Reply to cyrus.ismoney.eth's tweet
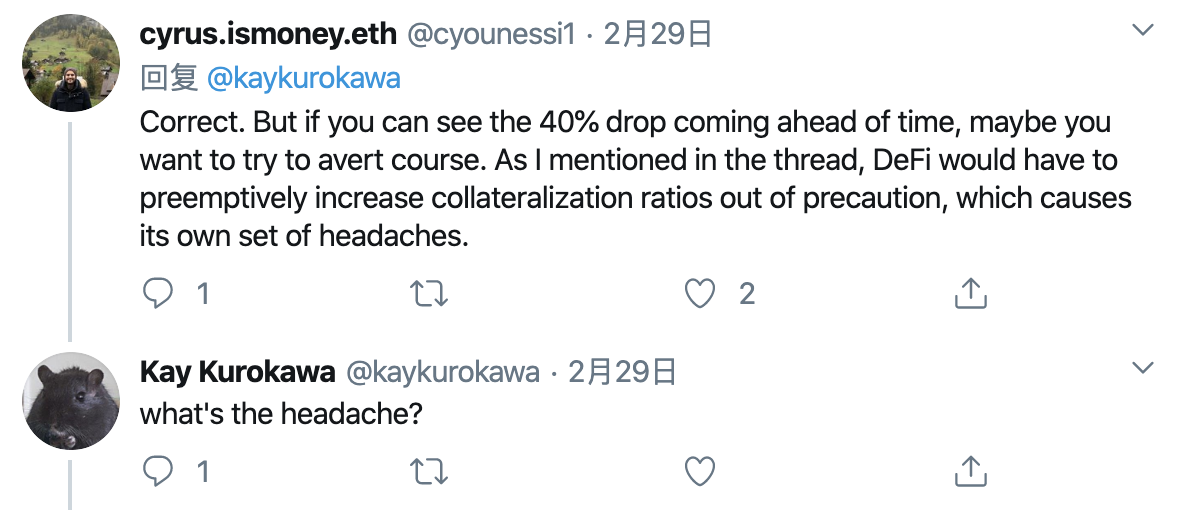1184x516 pixels. (x=158, y=294)
